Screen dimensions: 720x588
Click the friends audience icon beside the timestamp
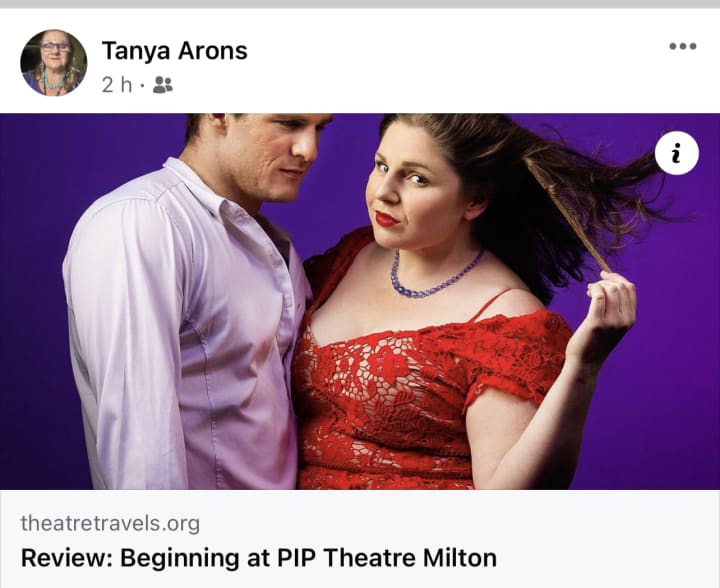pyautogui.click(x=163, y=85)
